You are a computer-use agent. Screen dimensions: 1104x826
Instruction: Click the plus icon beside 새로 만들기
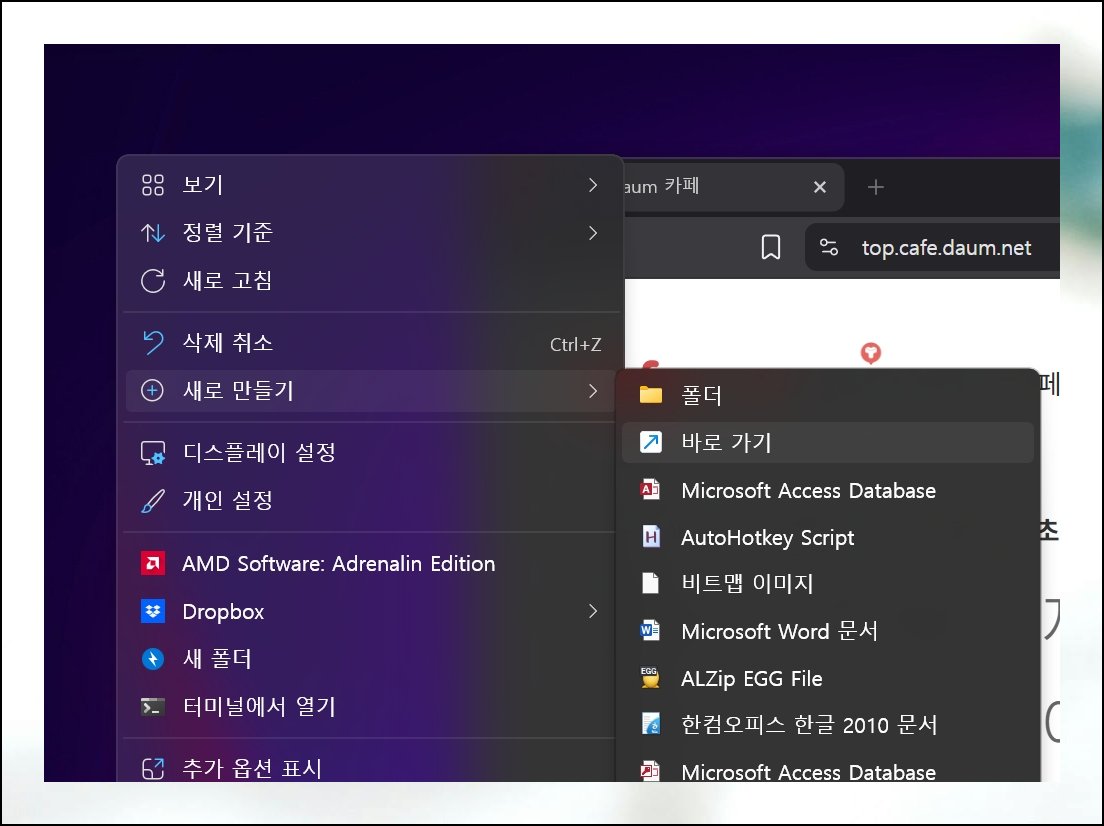(153, 391)
